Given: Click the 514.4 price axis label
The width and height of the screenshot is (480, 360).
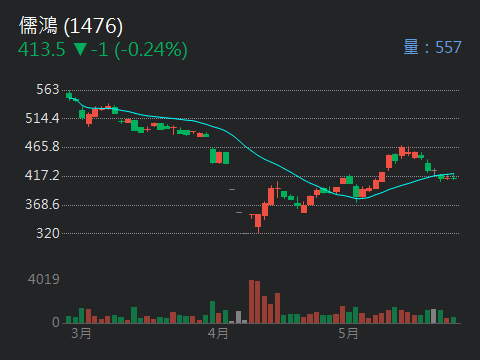Looking at the screenshot, I should click(x=42, y=118).
